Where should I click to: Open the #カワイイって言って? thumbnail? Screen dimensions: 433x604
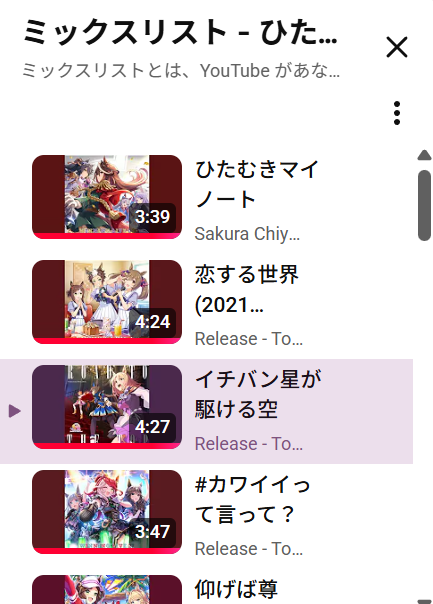107,512
